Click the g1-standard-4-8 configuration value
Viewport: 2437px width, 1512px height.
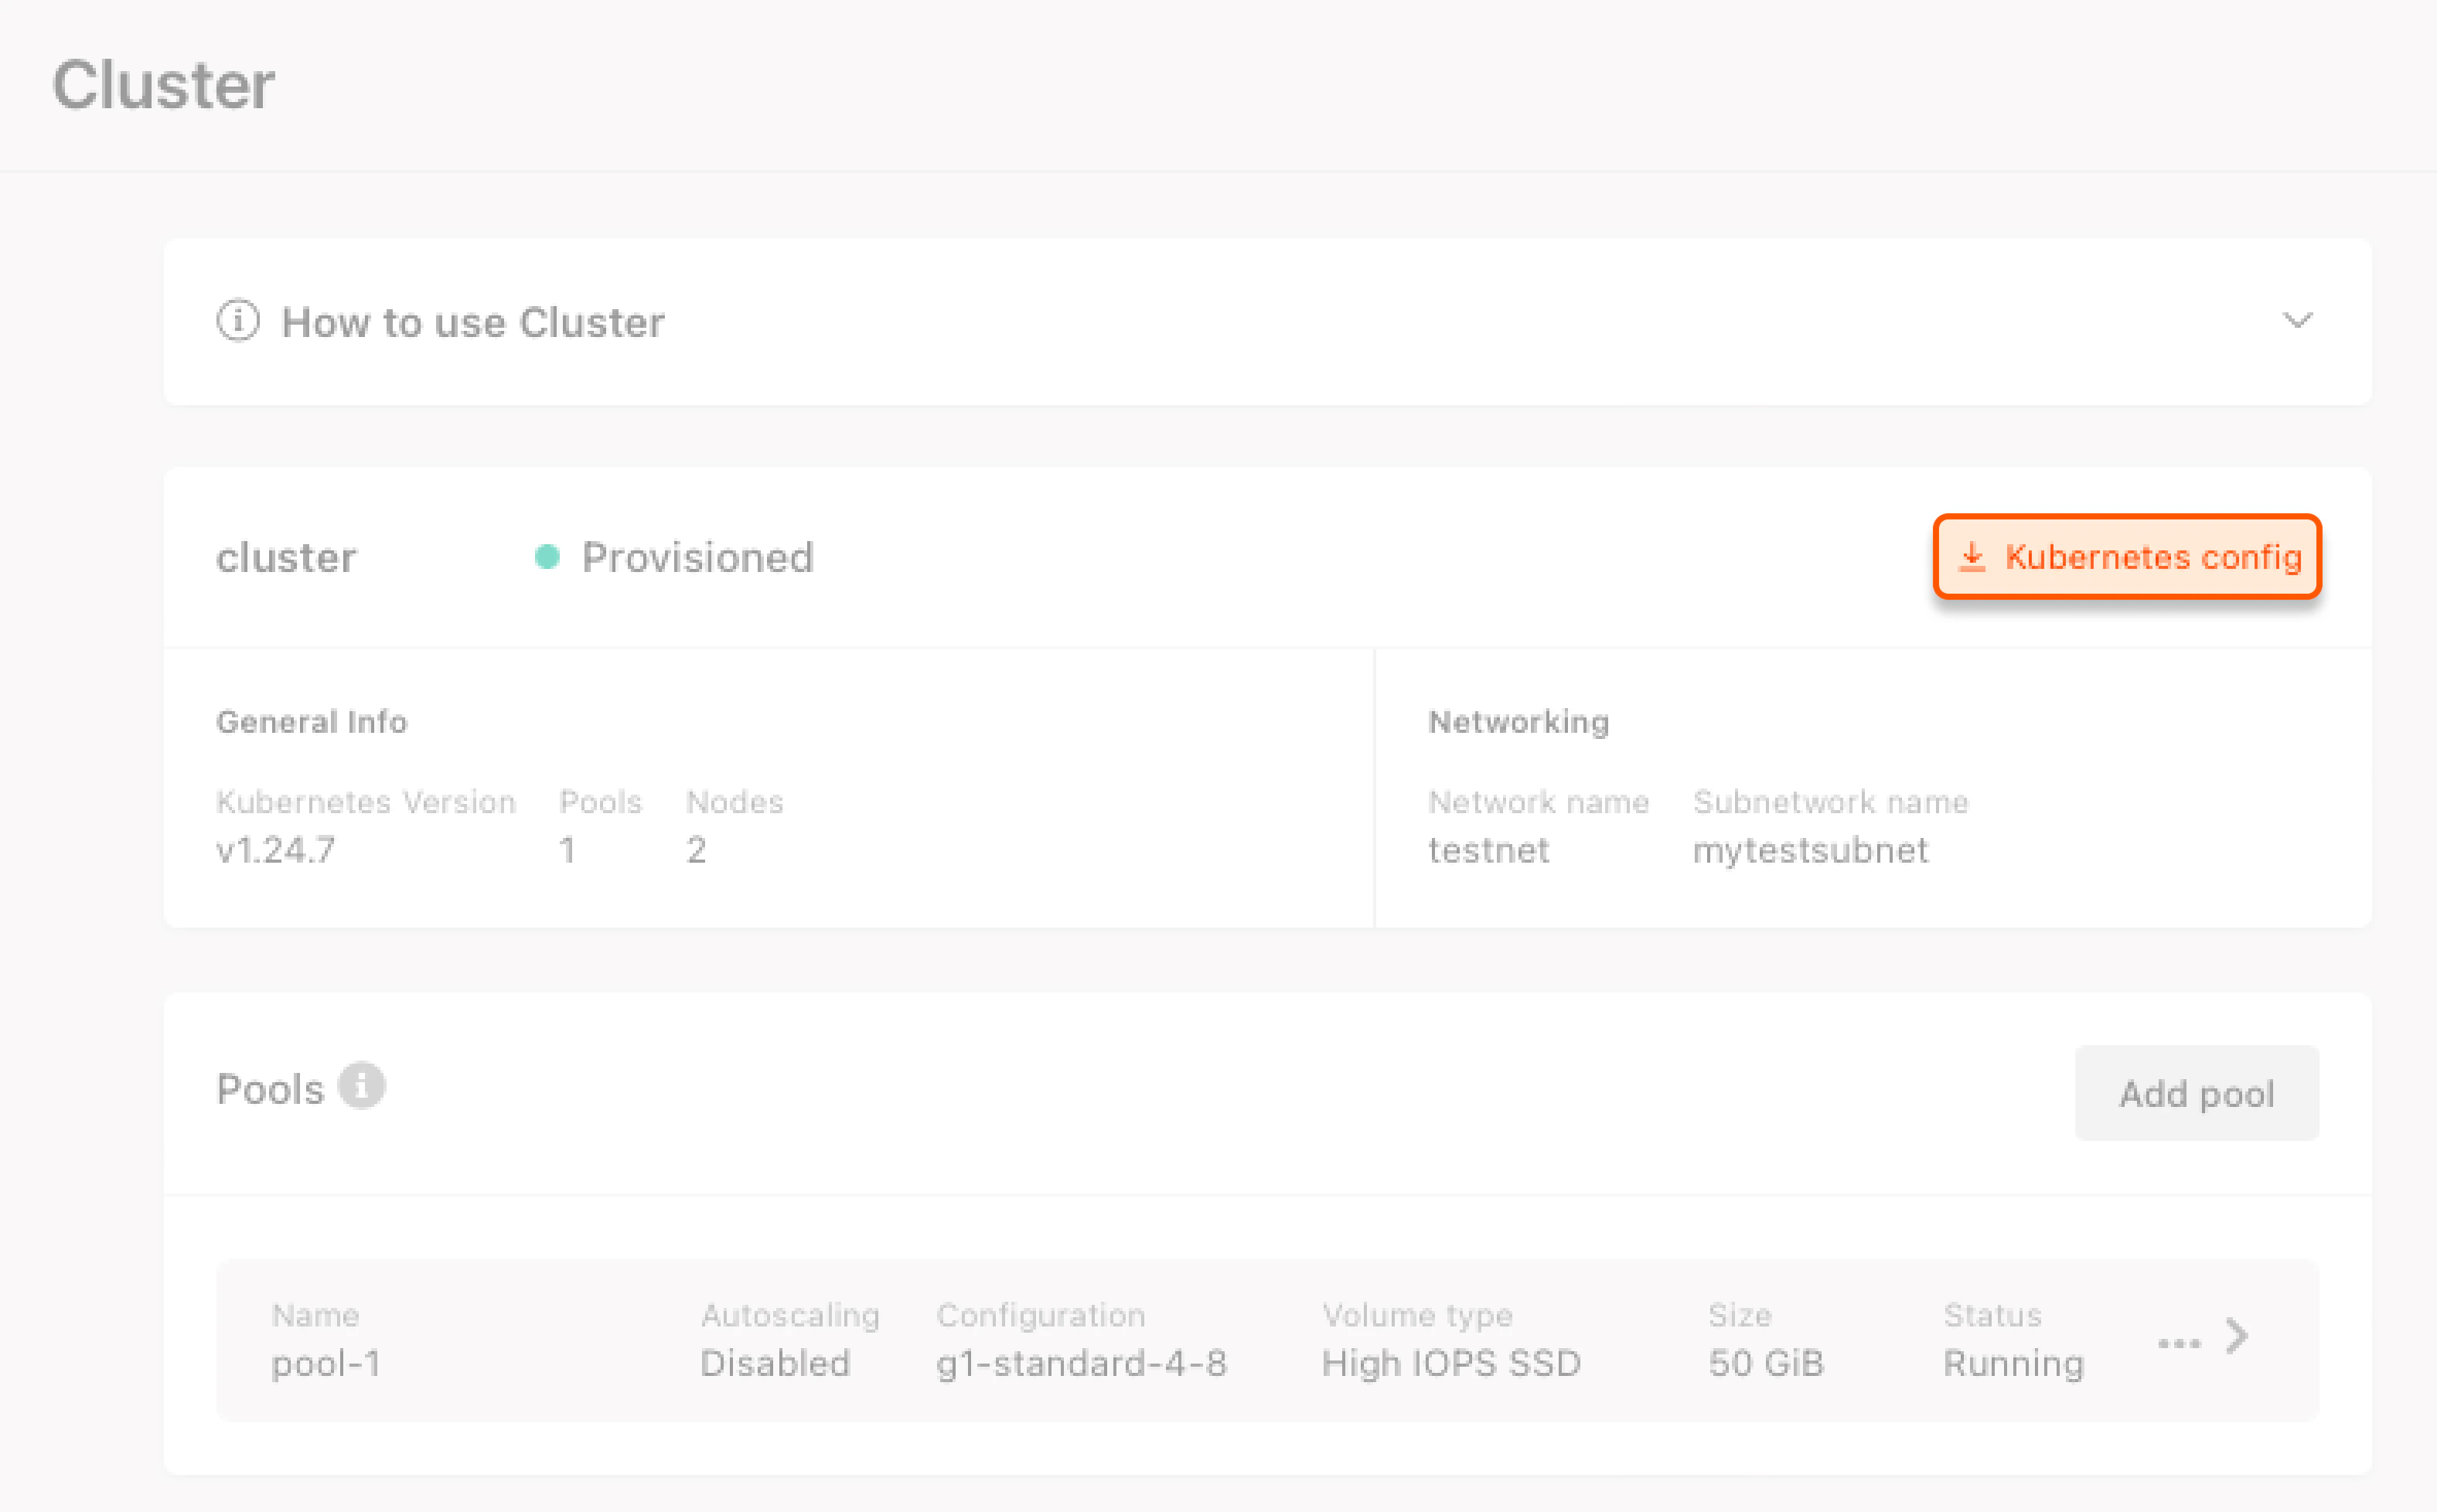[x=1081, y=1363]
